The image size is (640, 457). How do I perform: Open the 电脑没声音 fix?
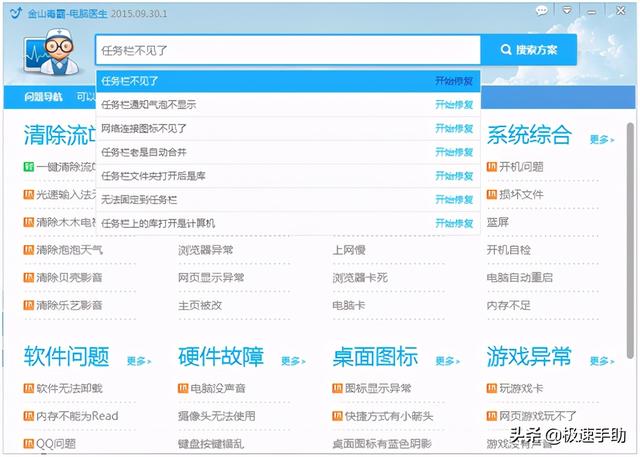click(x=218, y=388)
